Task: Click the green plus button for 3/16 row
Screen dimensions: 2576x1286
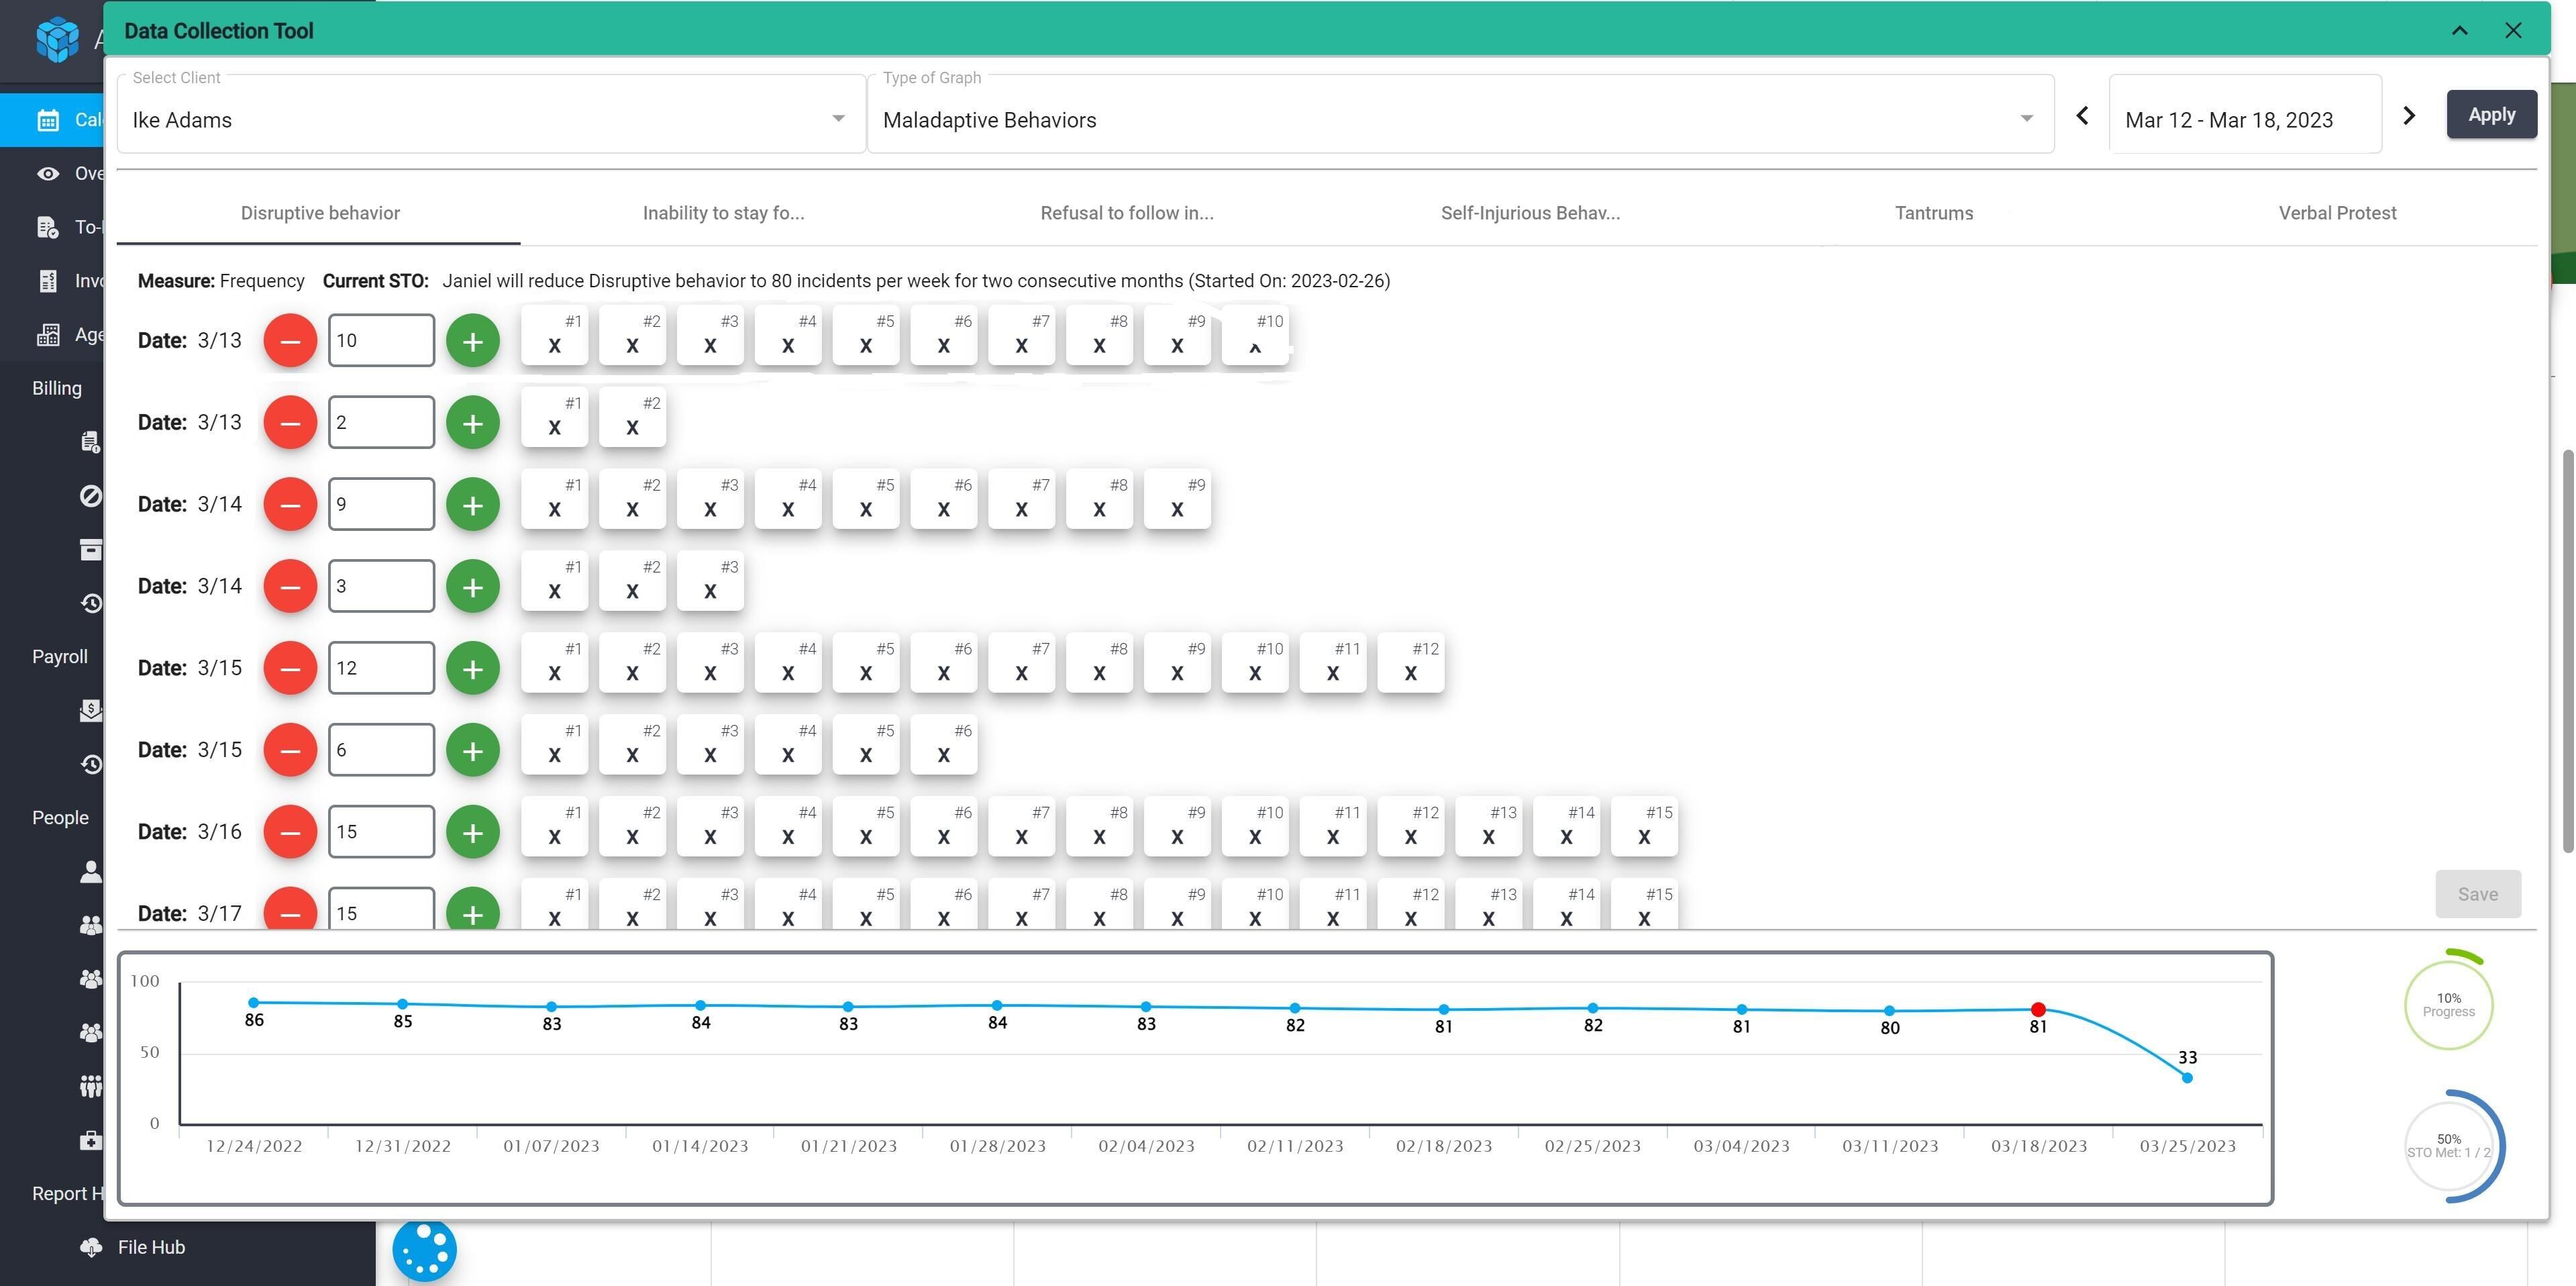Action: coord(472,832)
